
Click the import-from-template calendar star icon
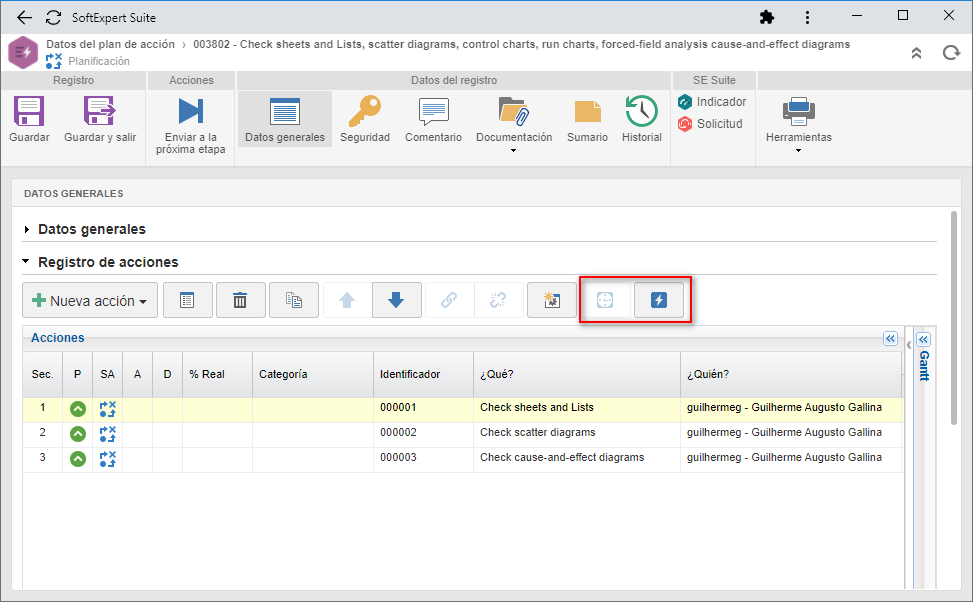(x=552, y=300)
